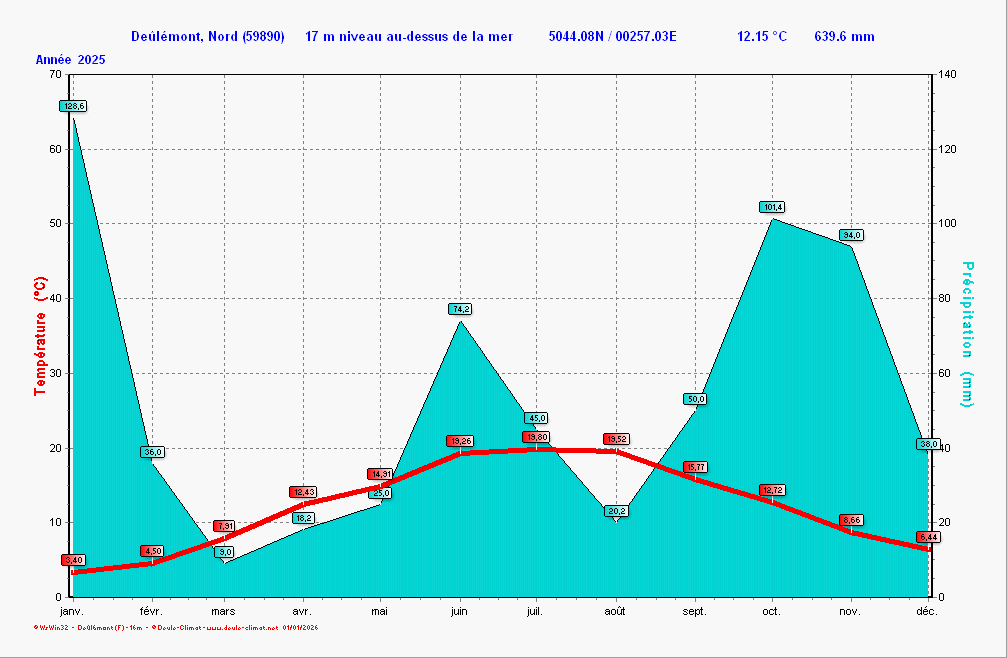Click the September precipitation label 50,0

tap(695, 399)
